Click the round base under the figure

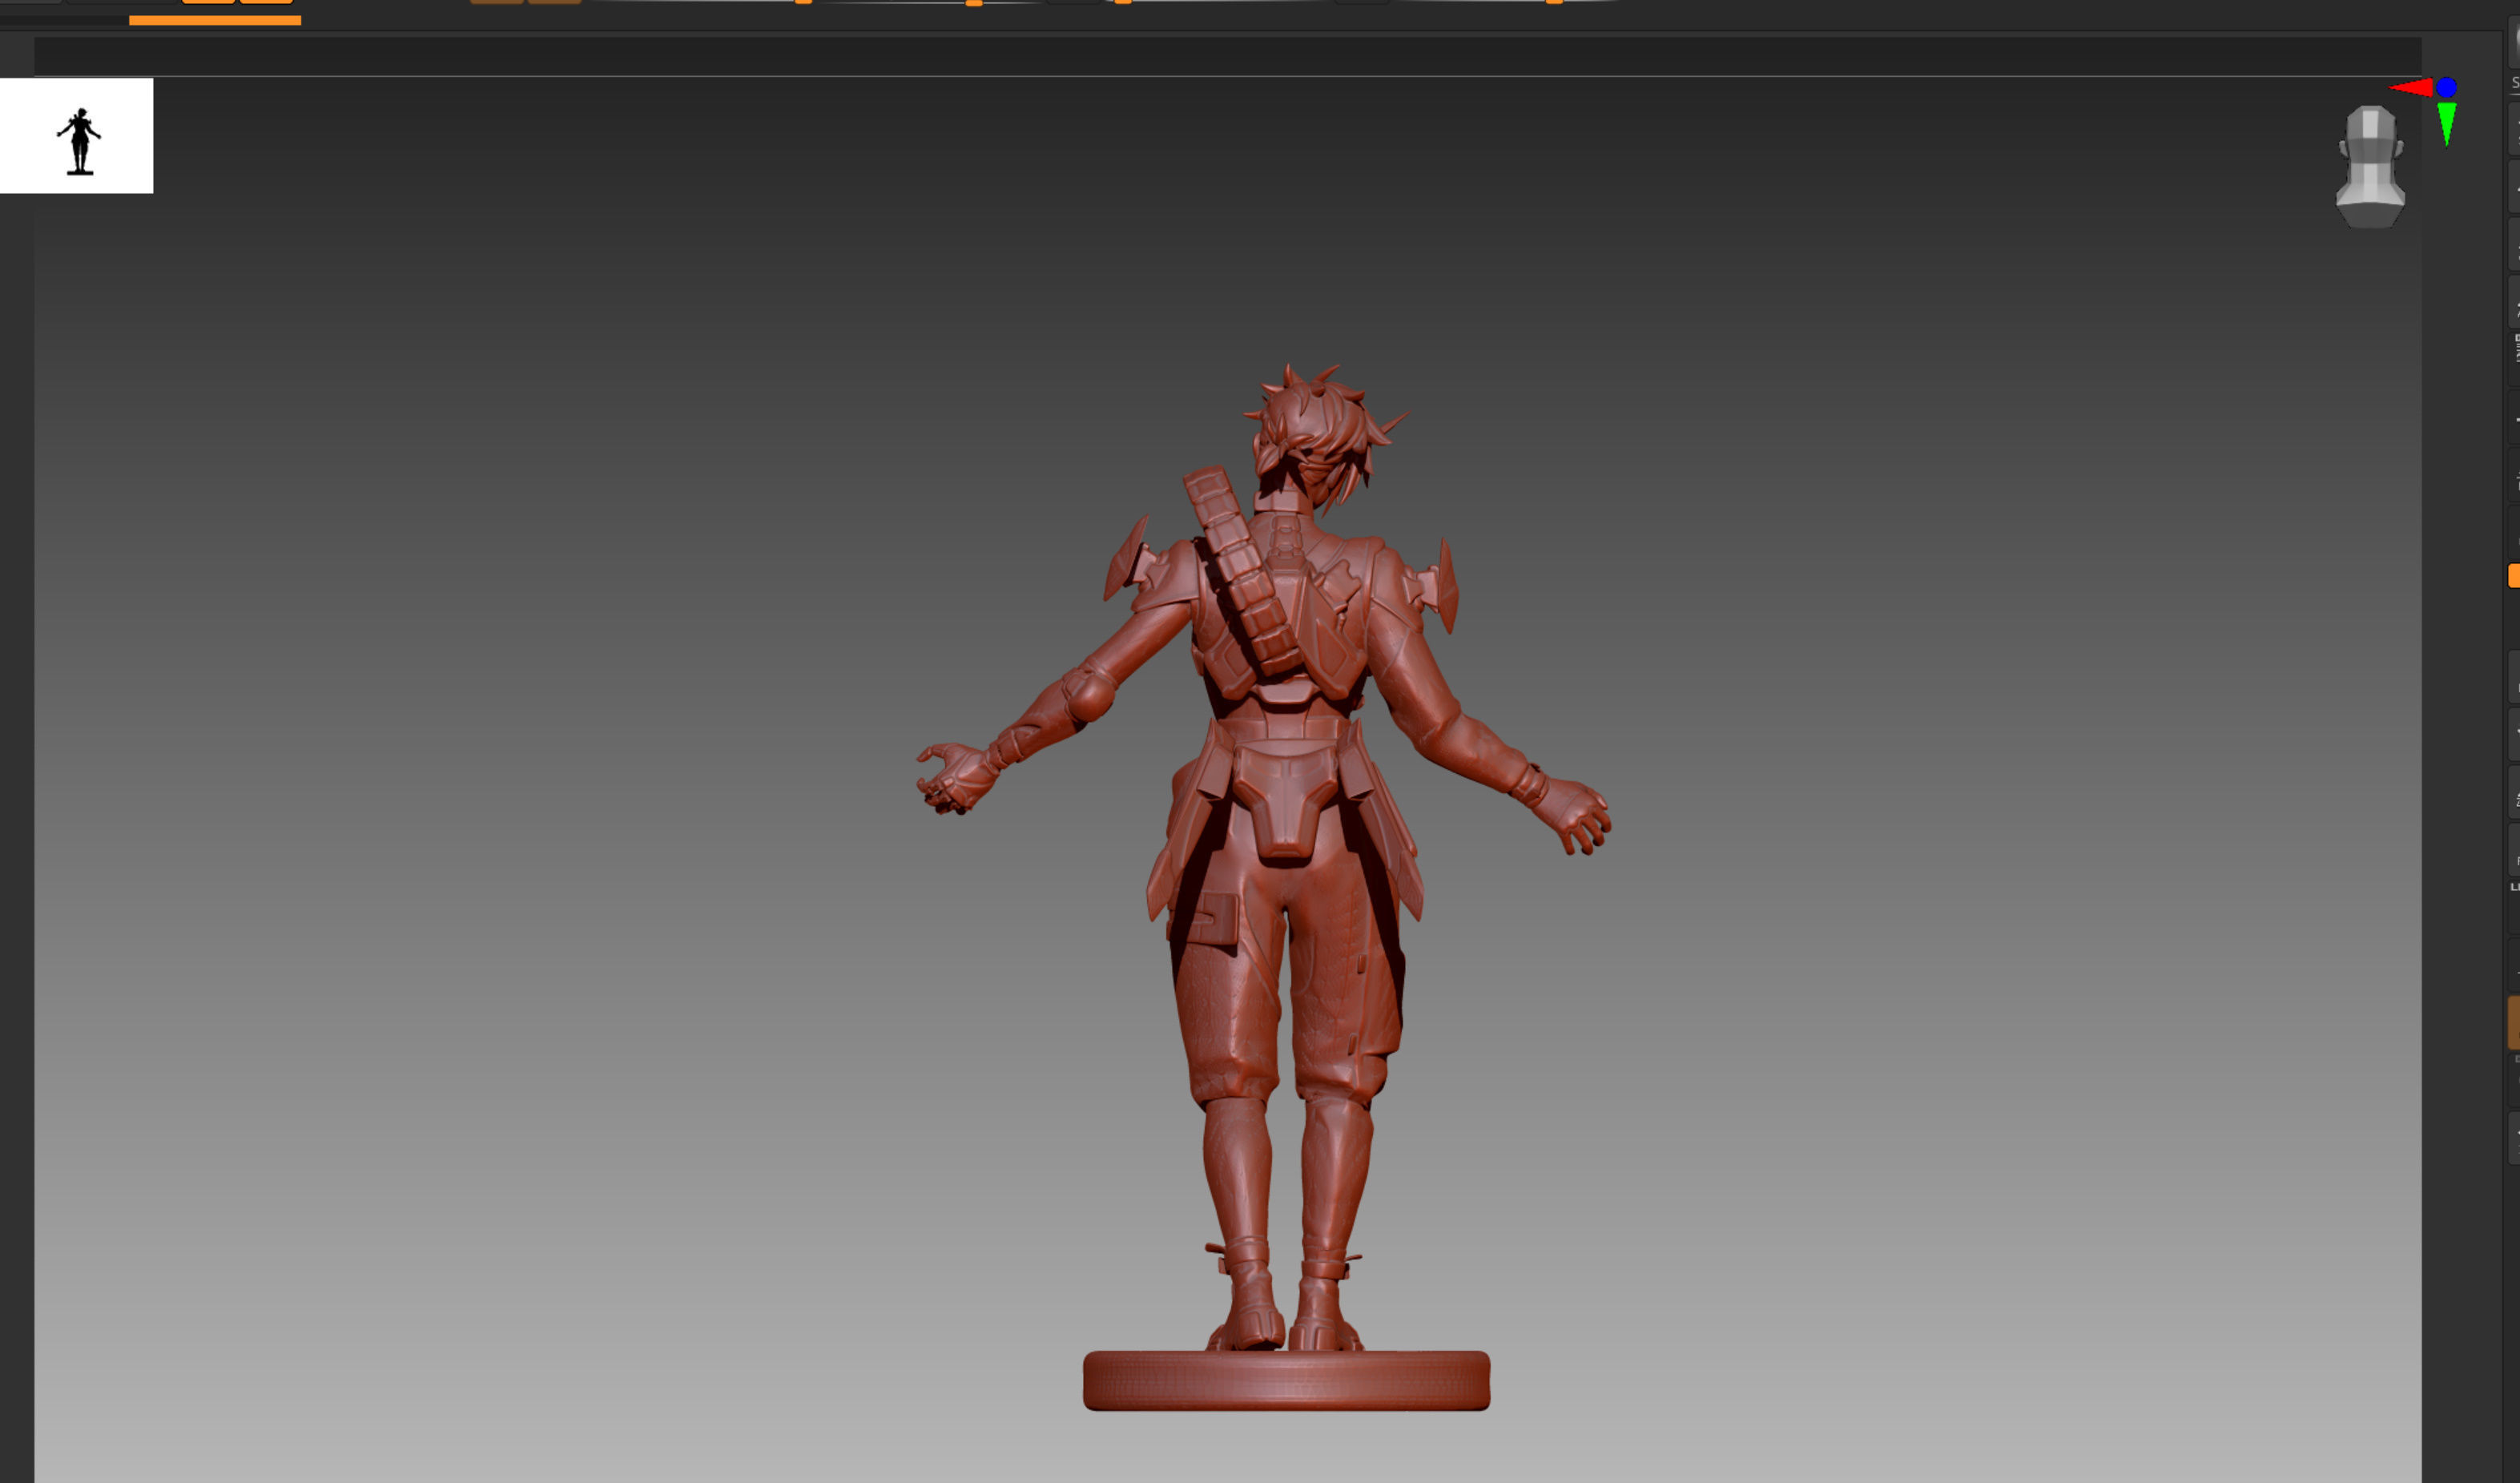point(1287,1380)
